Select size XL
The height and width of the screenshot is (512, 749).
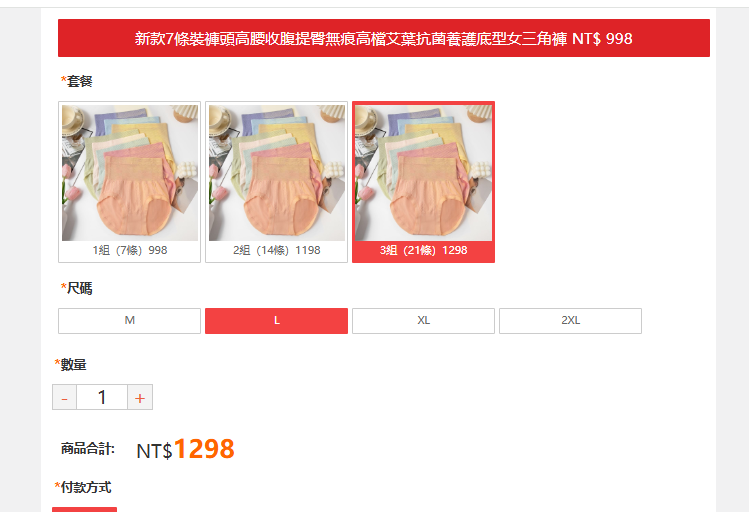[423, 320]
